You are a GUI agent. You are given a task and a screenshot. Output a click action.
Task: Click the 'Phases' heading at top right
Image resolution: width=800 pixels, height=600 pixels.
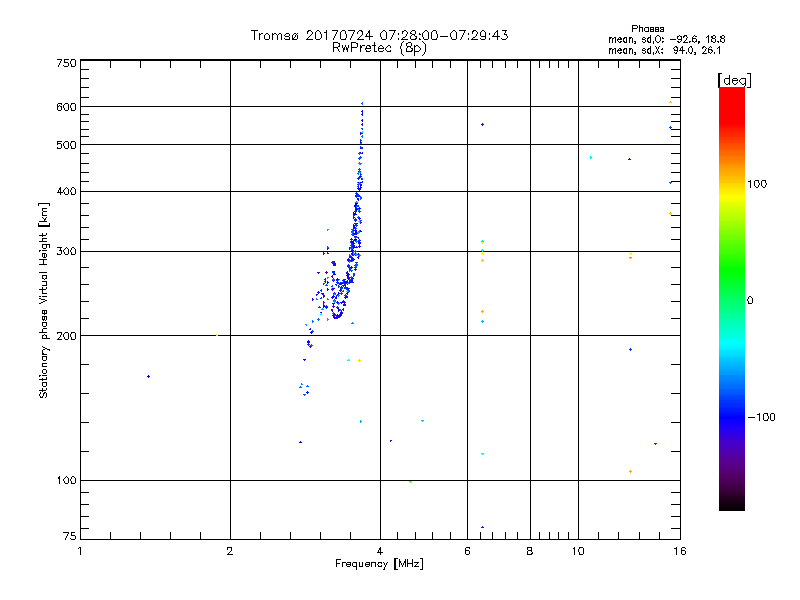(647, 29)
